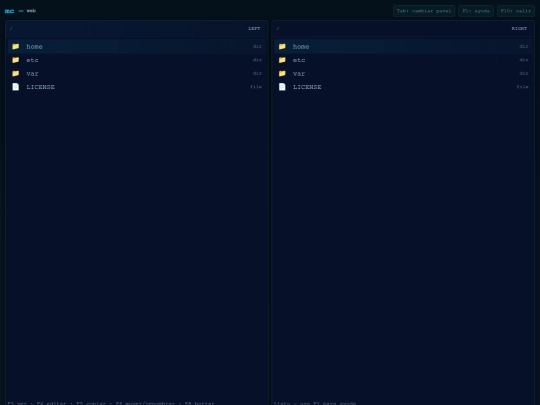Click the '/' path in right panel header

(x=278, y=29)
